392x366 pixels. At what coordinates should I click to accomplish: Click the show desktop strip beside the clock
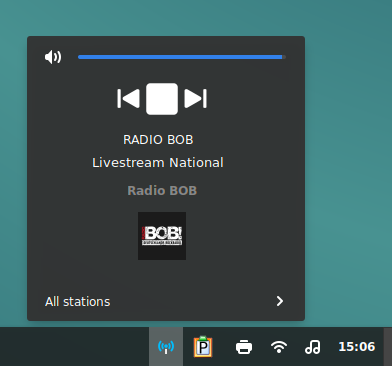(388, 347)
